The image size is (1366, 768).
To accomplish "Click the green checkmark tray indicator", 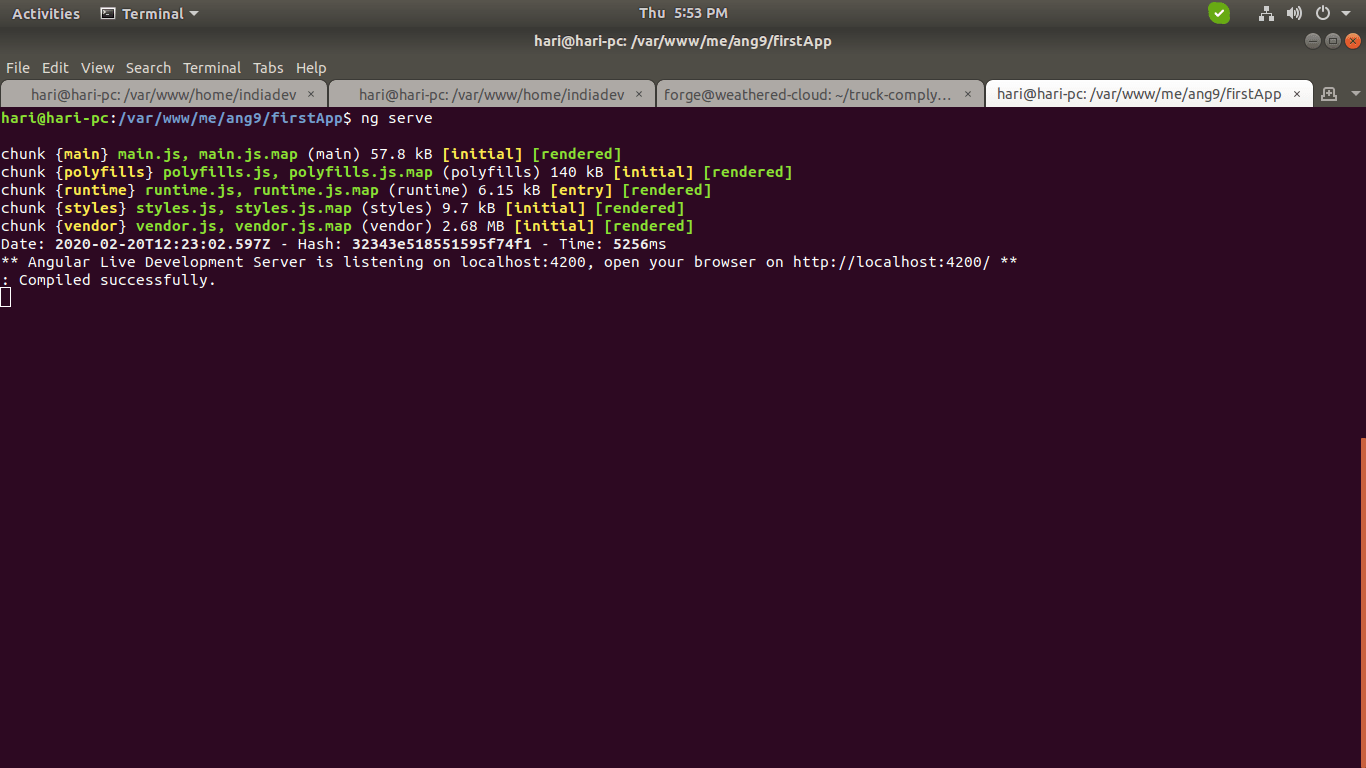I will [1218, 13].
